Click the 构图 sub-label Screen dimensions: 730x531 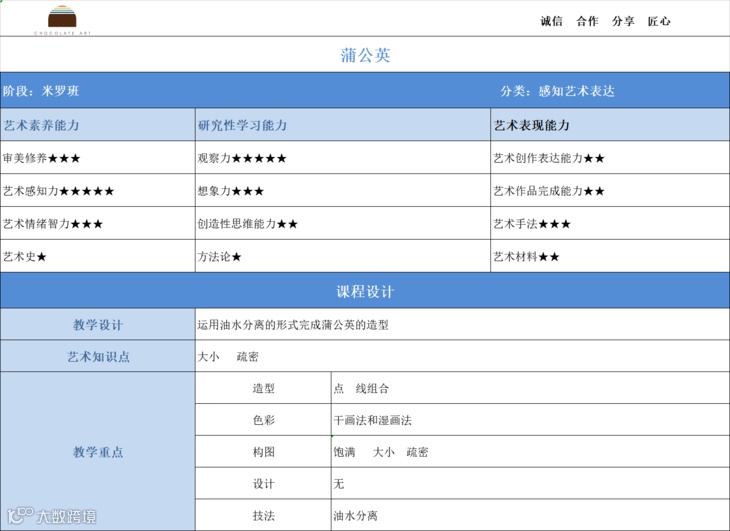[264, 451]
